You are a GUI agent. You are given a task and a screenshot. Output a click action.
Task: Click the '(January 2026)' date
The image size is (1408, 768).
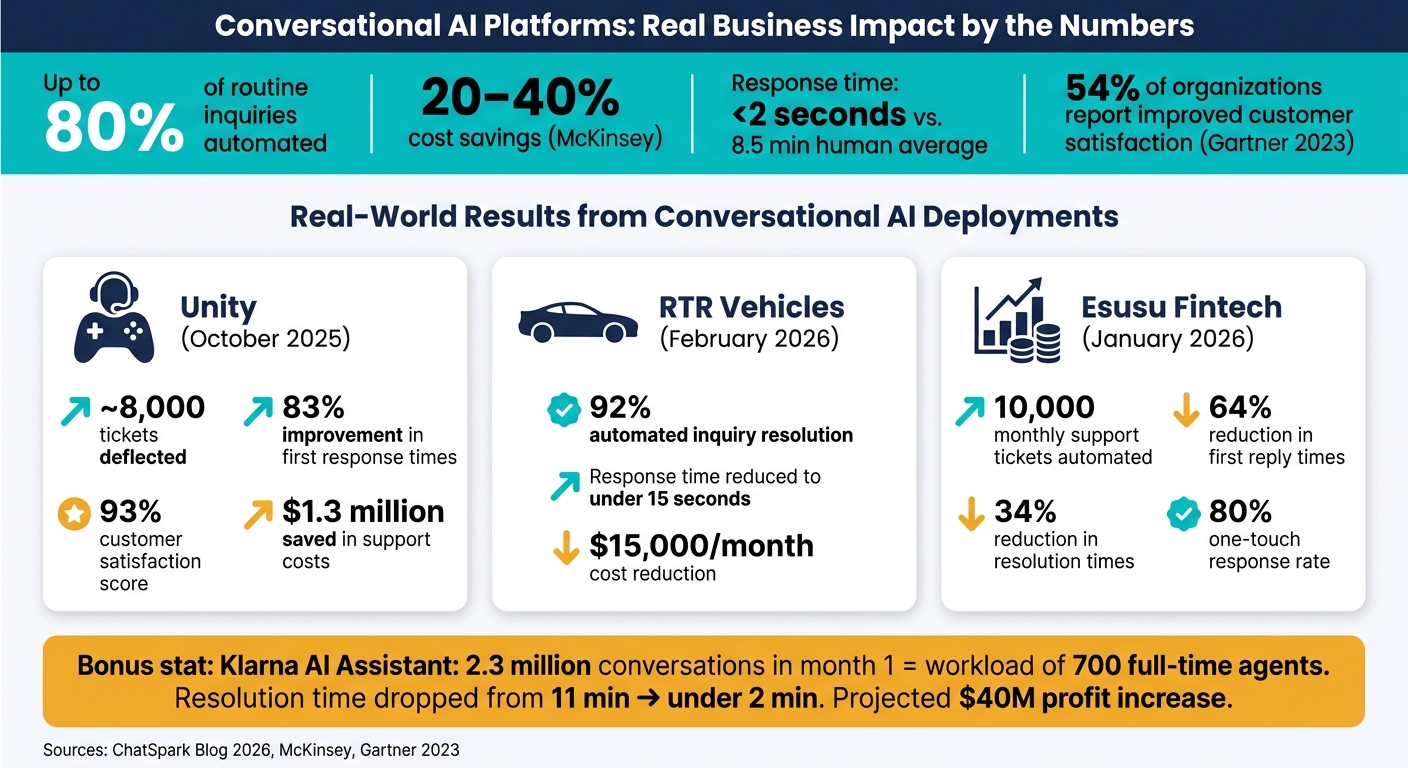(1168, 339)
